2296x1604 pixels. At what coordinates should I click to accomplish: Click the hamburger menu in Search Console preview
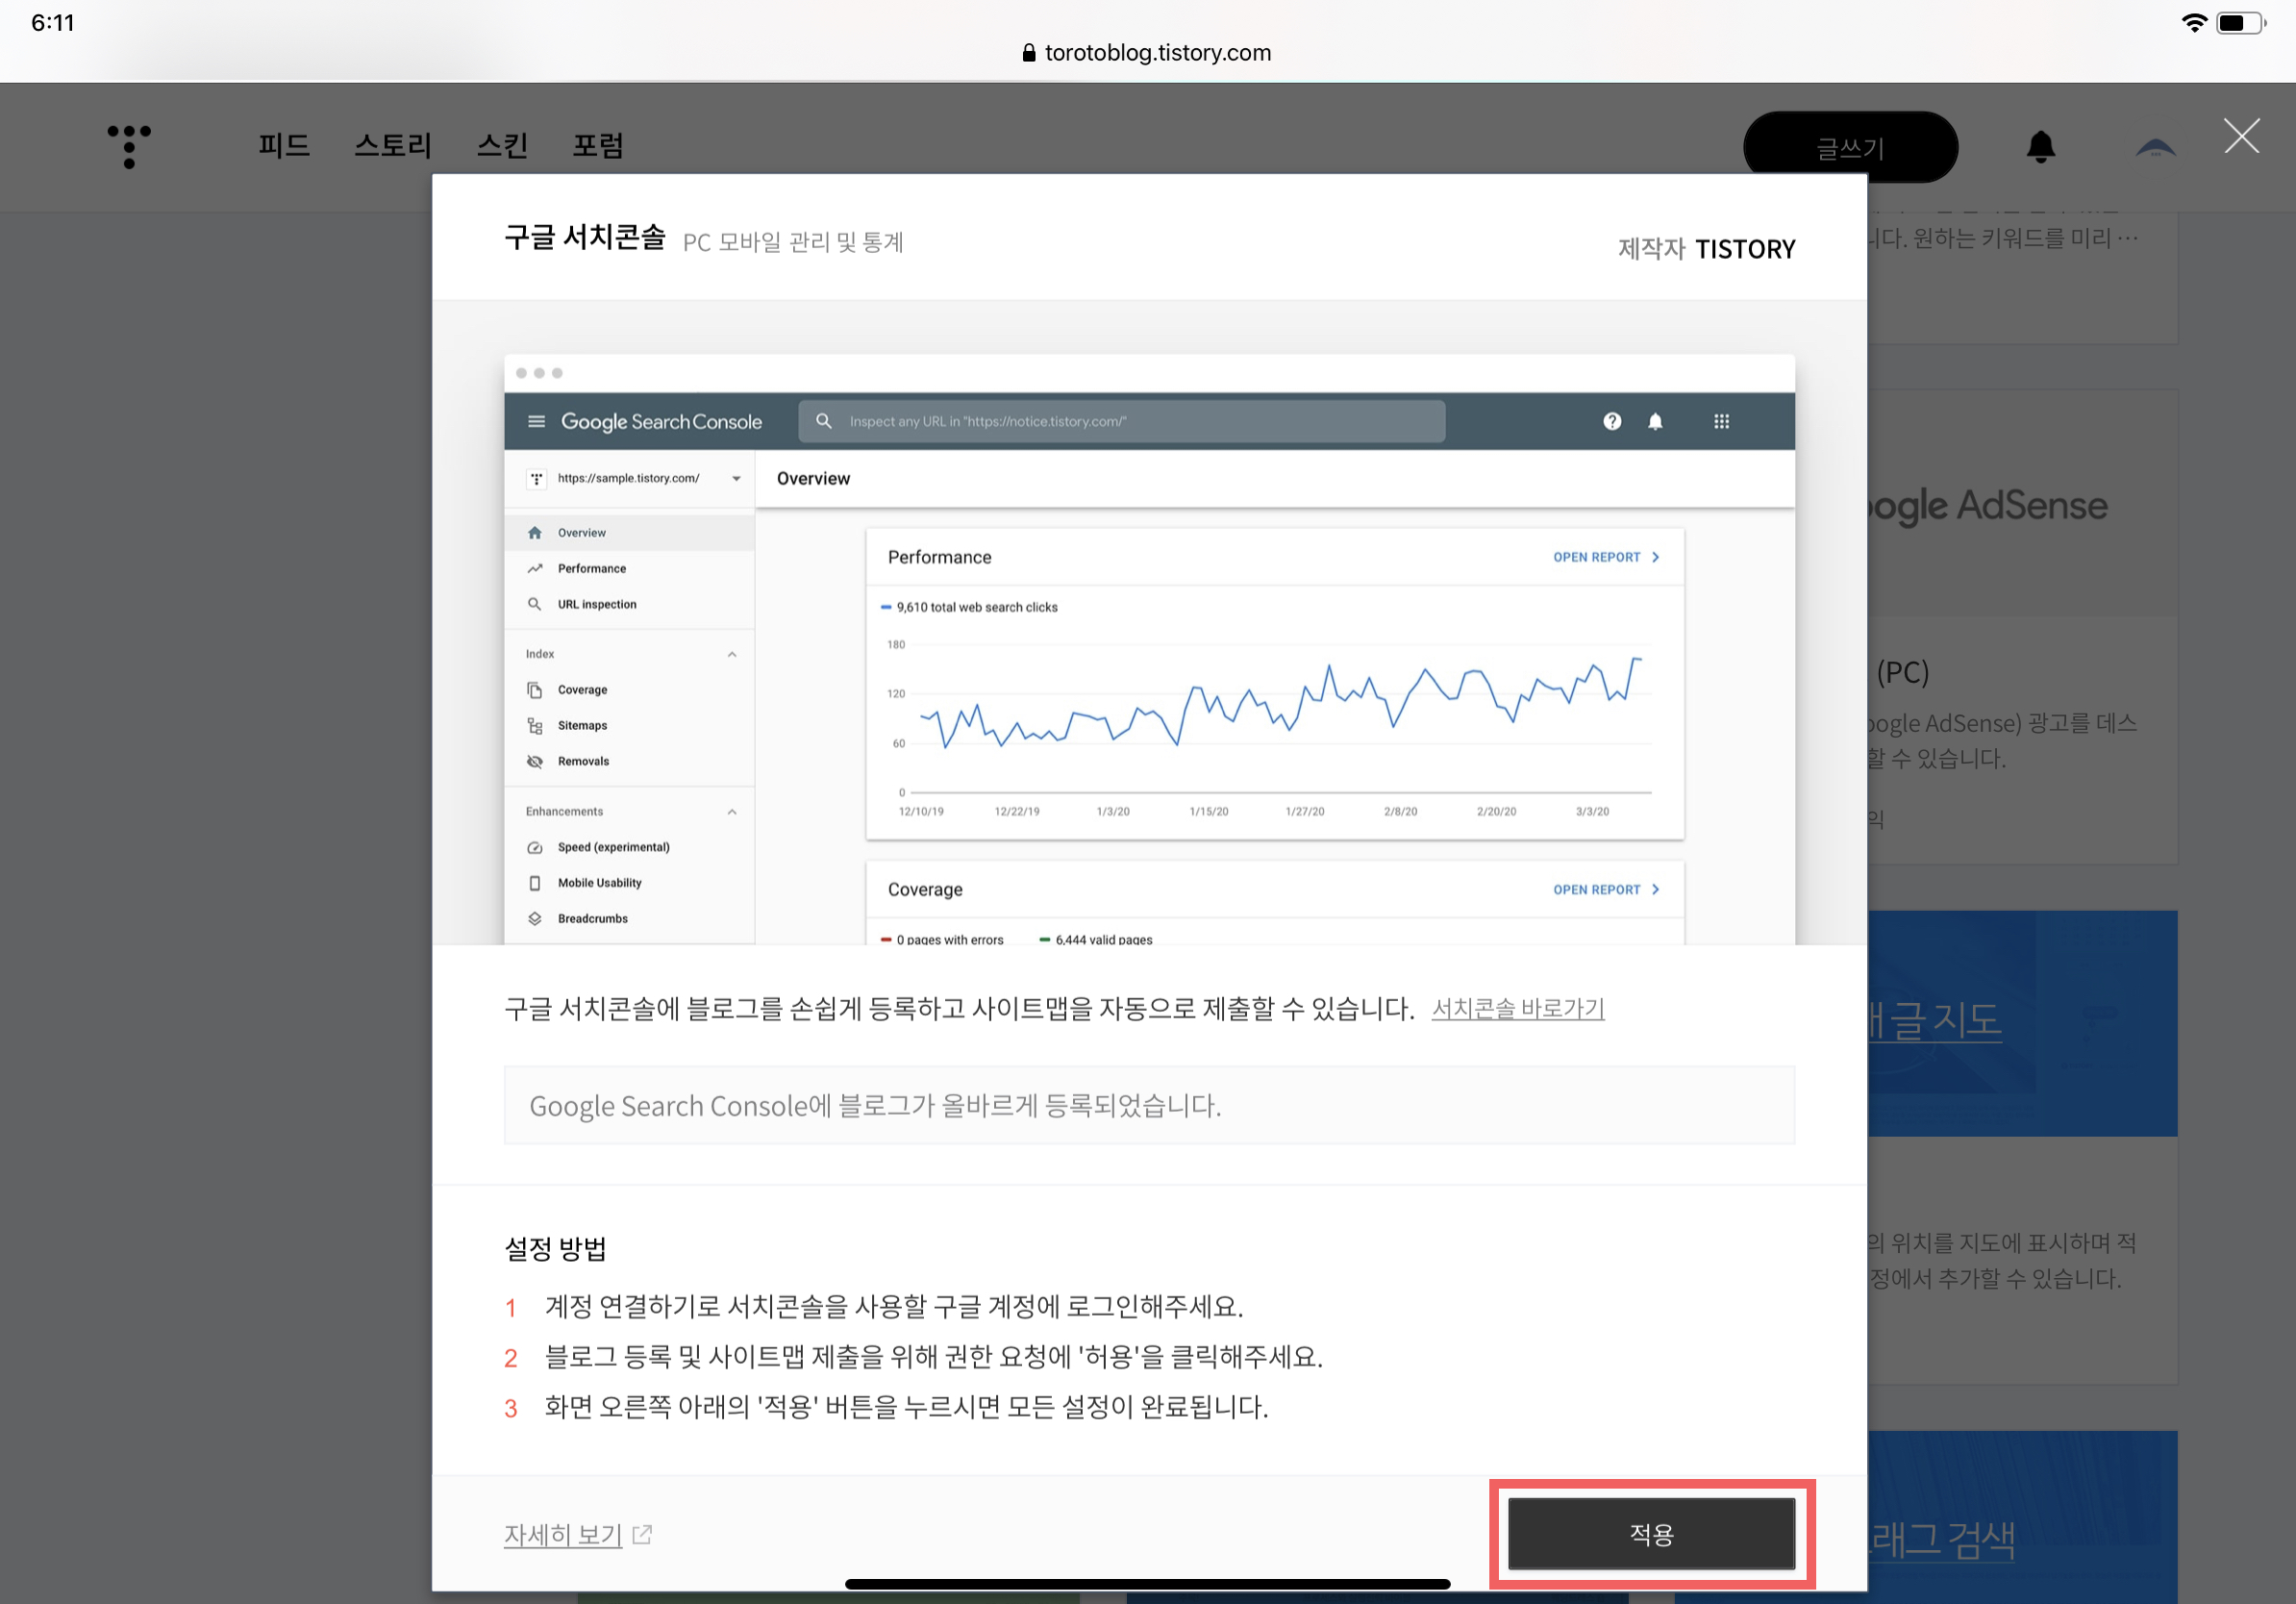536,421
